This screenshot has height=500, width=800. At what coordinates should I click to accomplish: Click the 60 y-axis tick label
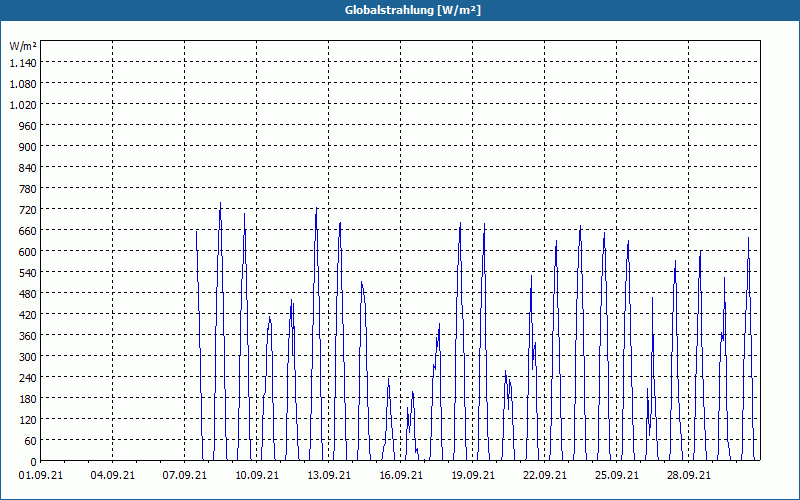click(31, 441)
